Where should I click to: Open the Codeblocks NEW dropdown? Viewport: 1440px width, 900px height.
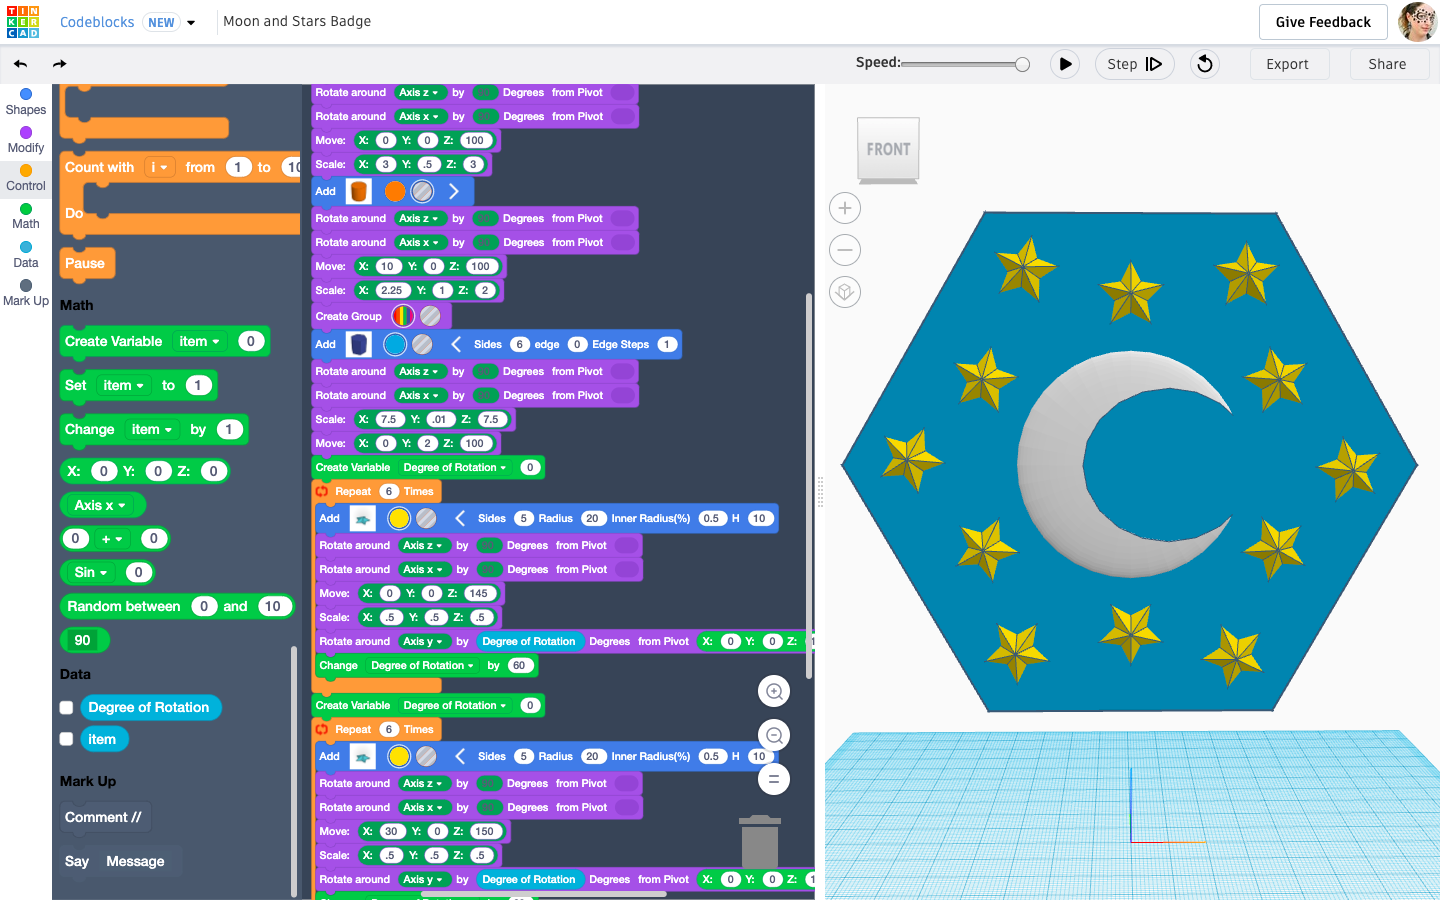pyautogui.click(x=190, y=21)
